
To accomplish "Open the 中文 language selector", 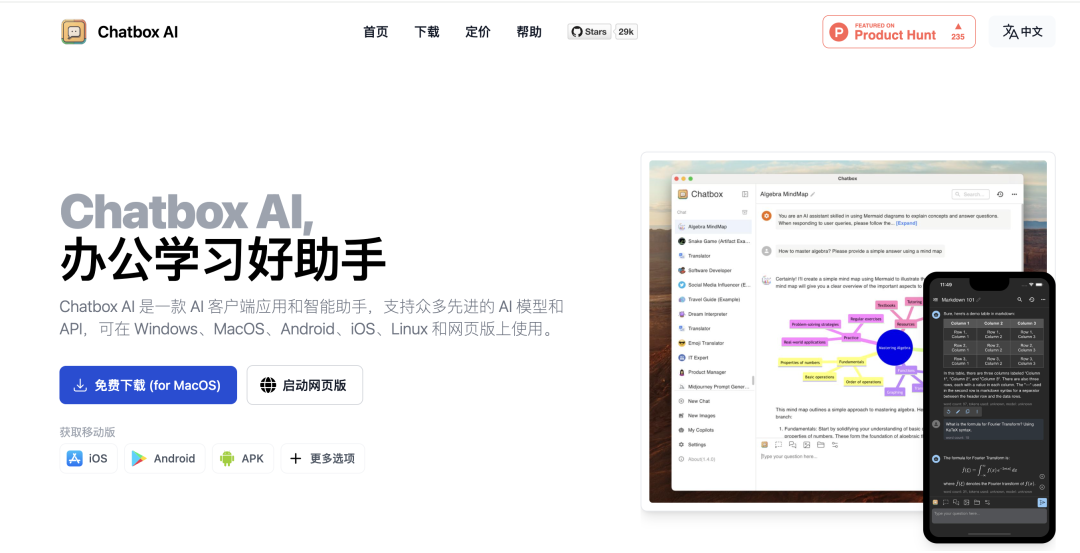I will (1022, 32).
